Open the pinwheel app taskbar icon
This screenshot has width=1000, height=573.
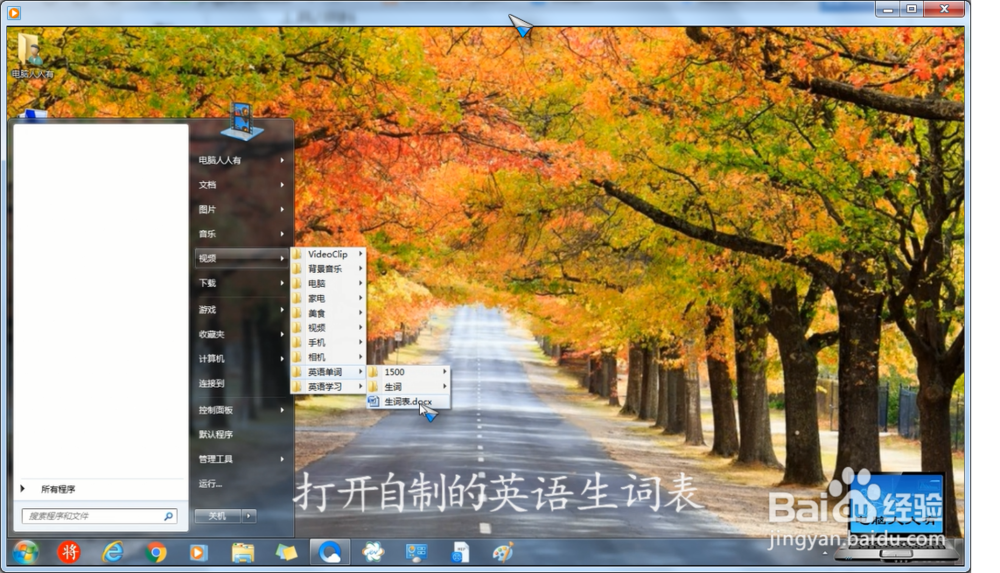(373, 552)
